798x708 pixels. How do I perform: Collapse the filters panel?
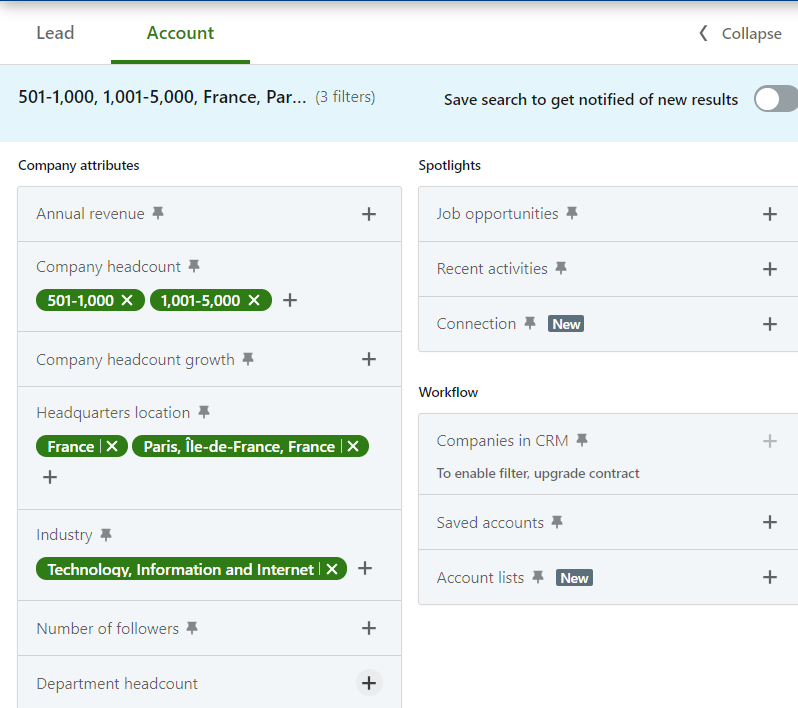[740, 34]
